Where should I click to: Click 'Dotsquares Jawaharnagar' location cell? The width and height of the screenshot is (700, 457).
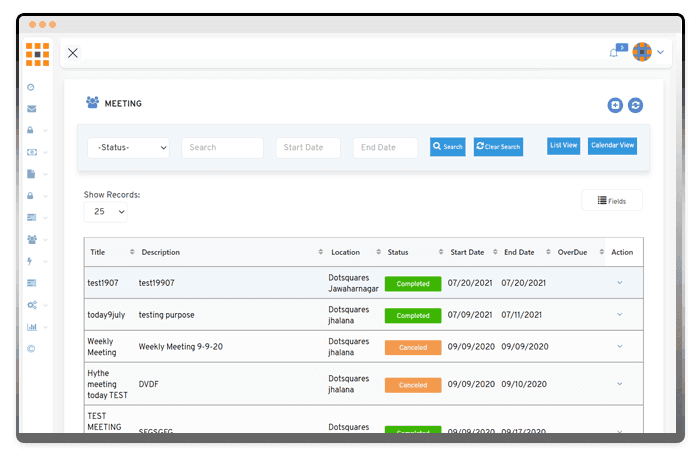point(353,283)
